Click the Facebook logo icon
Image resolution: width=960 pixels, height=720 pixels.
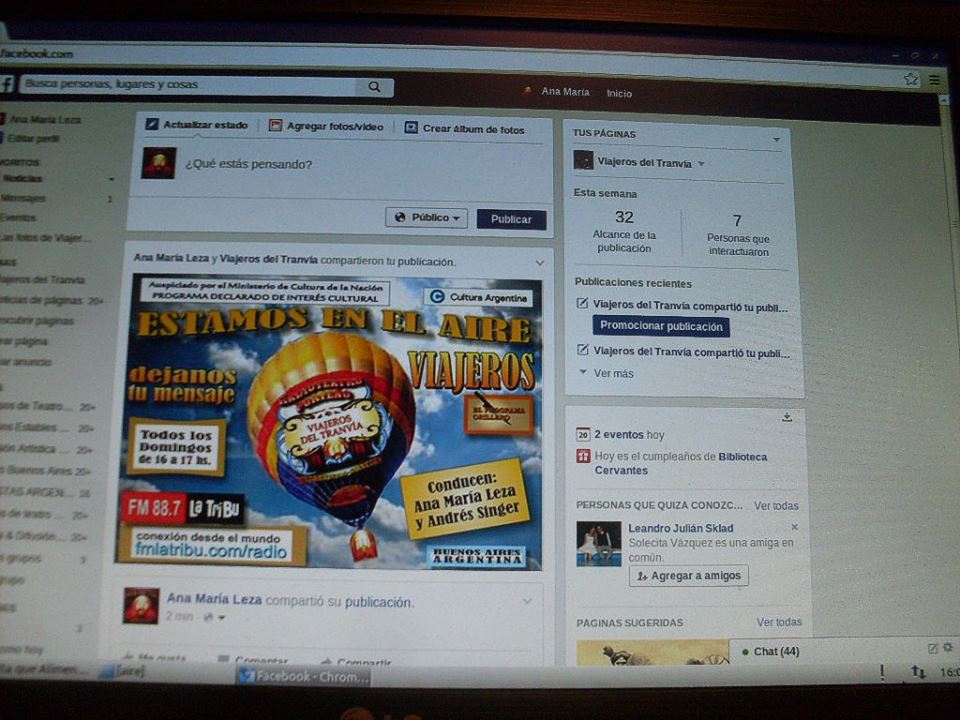7,84
